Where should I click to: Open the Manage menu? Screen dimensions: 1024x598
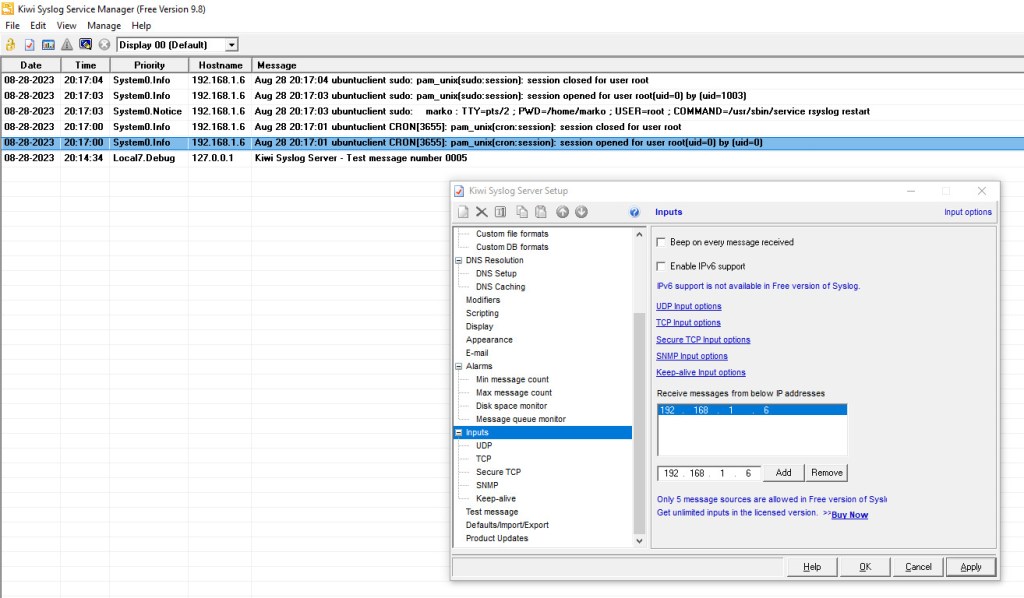coord(104,25)
